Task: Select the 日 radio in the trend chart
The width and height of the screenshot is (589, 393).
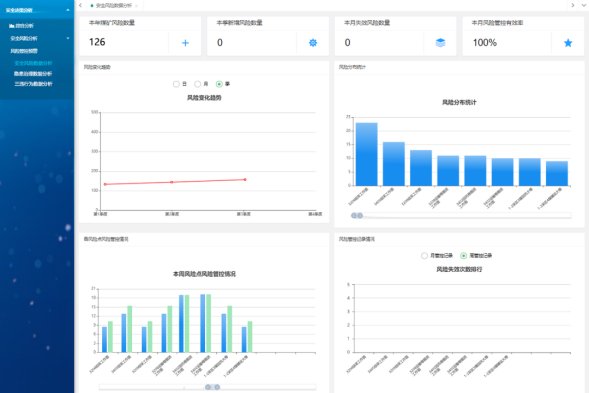Action: 176,84
